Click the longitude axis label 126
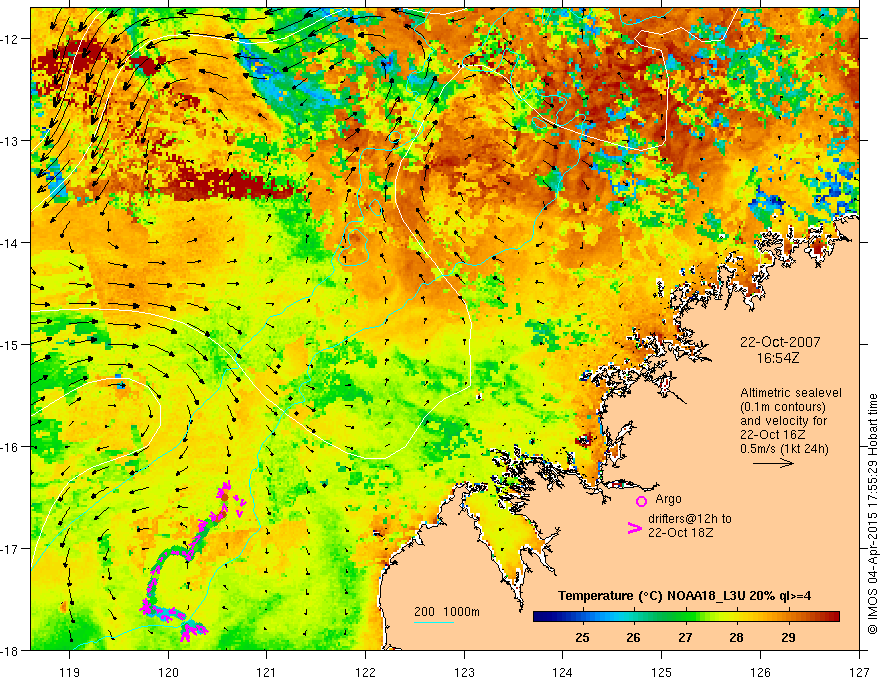The image size is (880, 680). click(760, 672)
